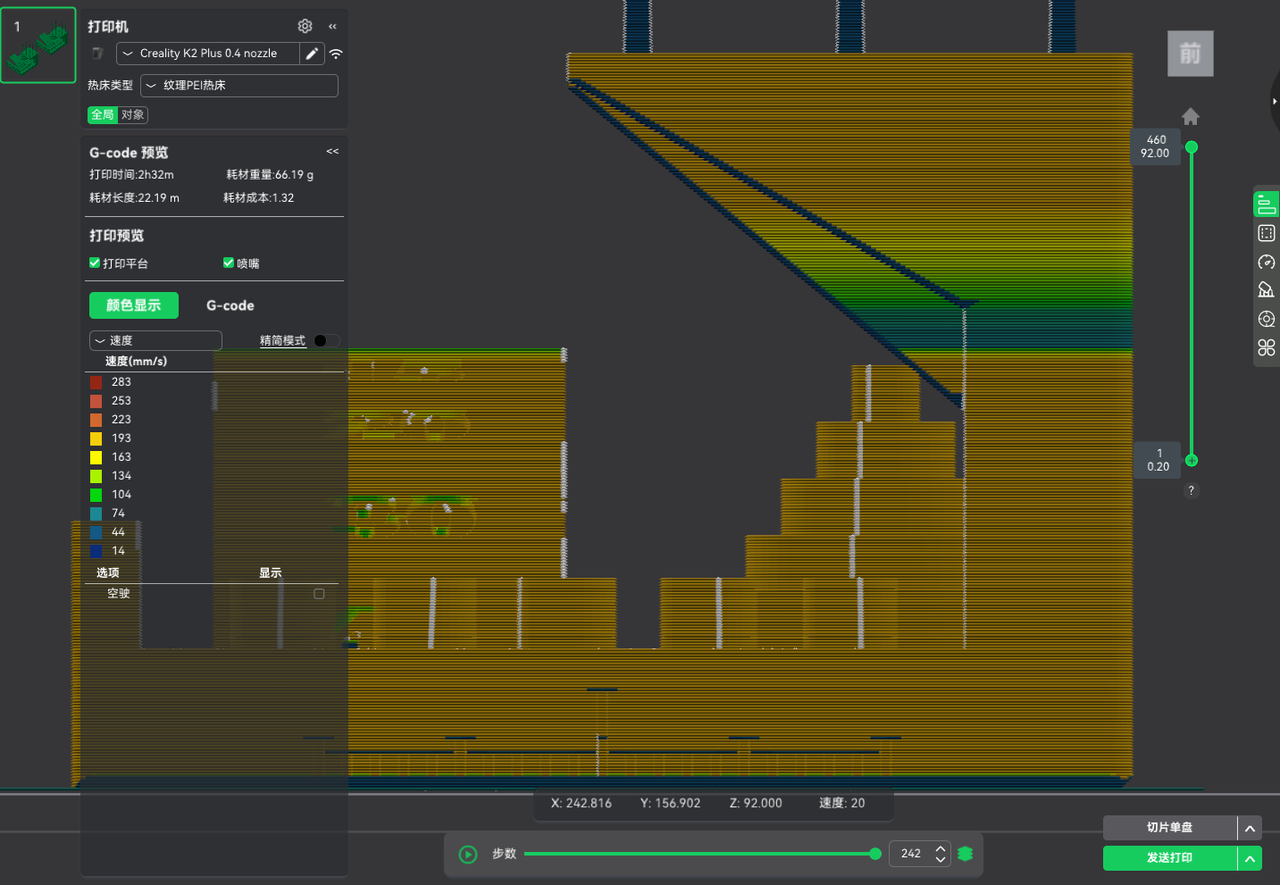
Task: Click the 切片单盘 slice plate button
Action: [1169, 828]
